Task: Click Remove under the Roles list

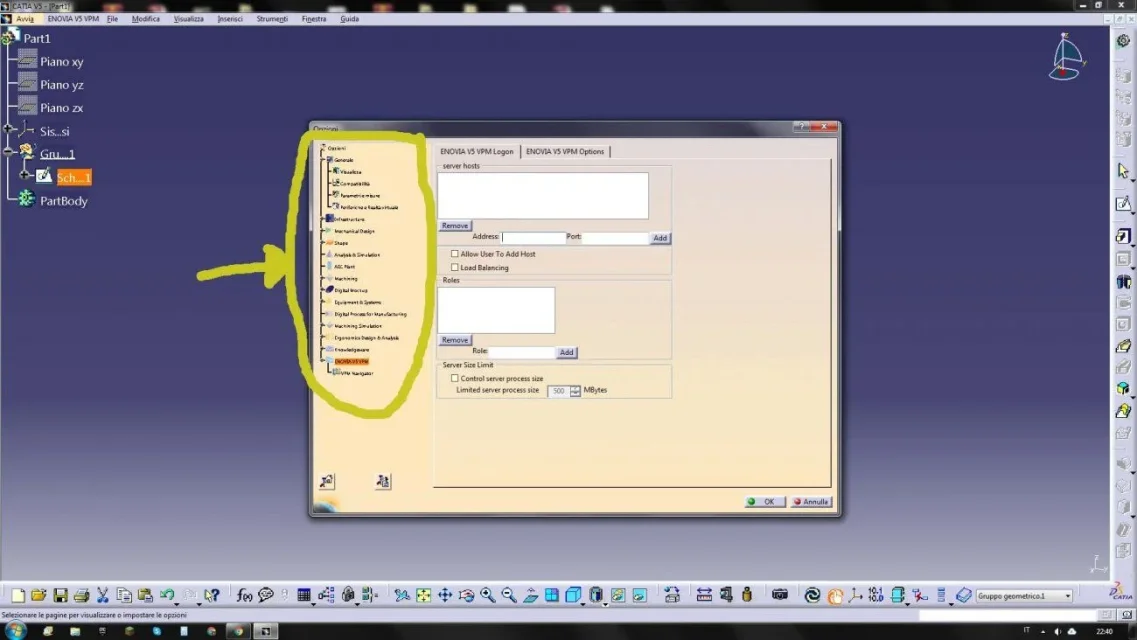Action: pos(455,340)
